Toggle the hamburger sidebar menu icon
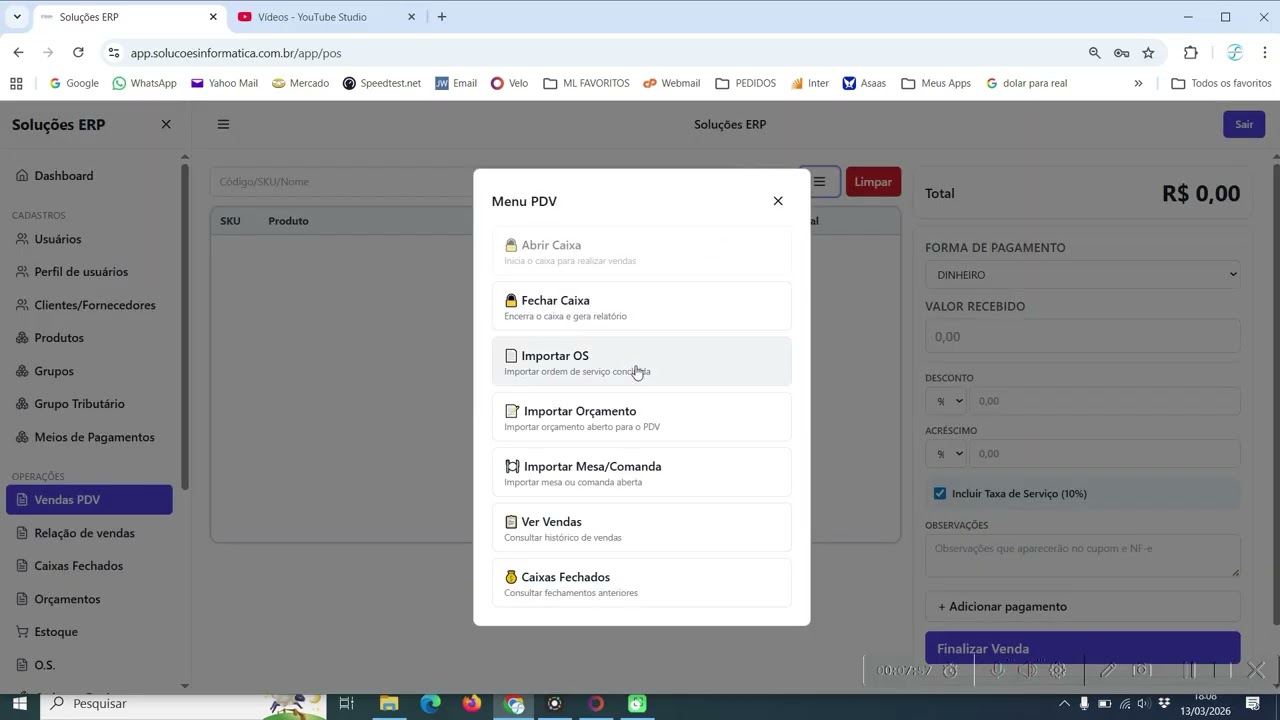1280x720 pixels. [x=223, y=124]
